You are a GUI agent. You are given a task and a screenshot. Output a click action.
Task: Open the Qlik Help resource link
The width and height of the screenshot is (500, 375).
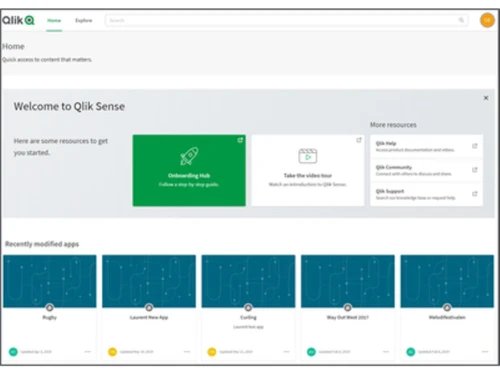(x=426, y=146)
